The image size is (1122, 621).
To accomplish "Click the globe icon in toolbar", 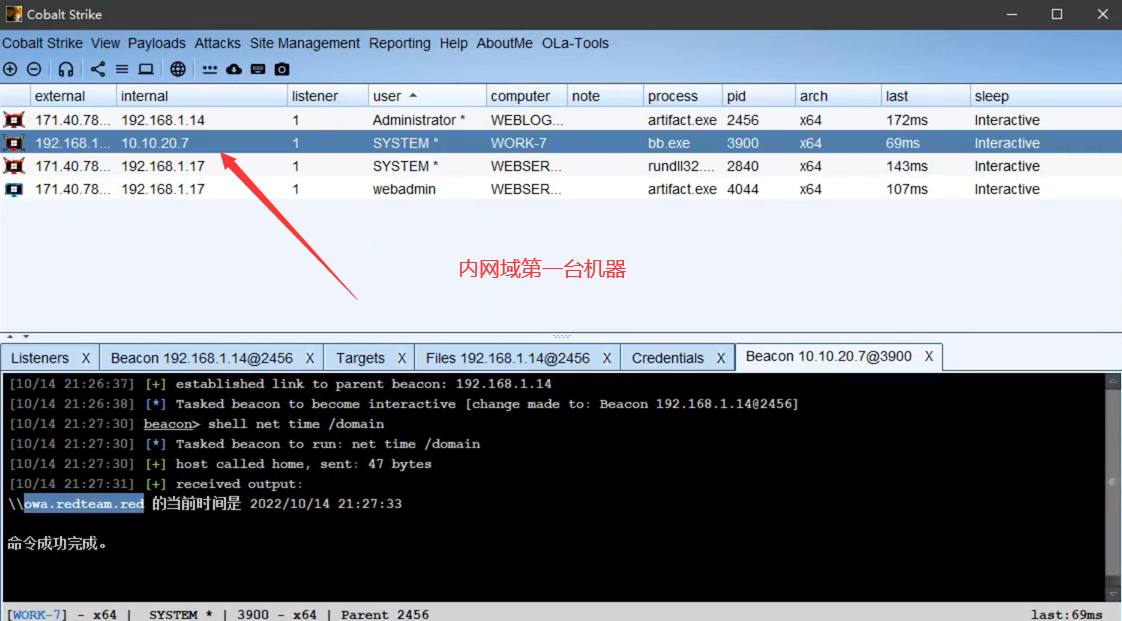I will (178, 69).
